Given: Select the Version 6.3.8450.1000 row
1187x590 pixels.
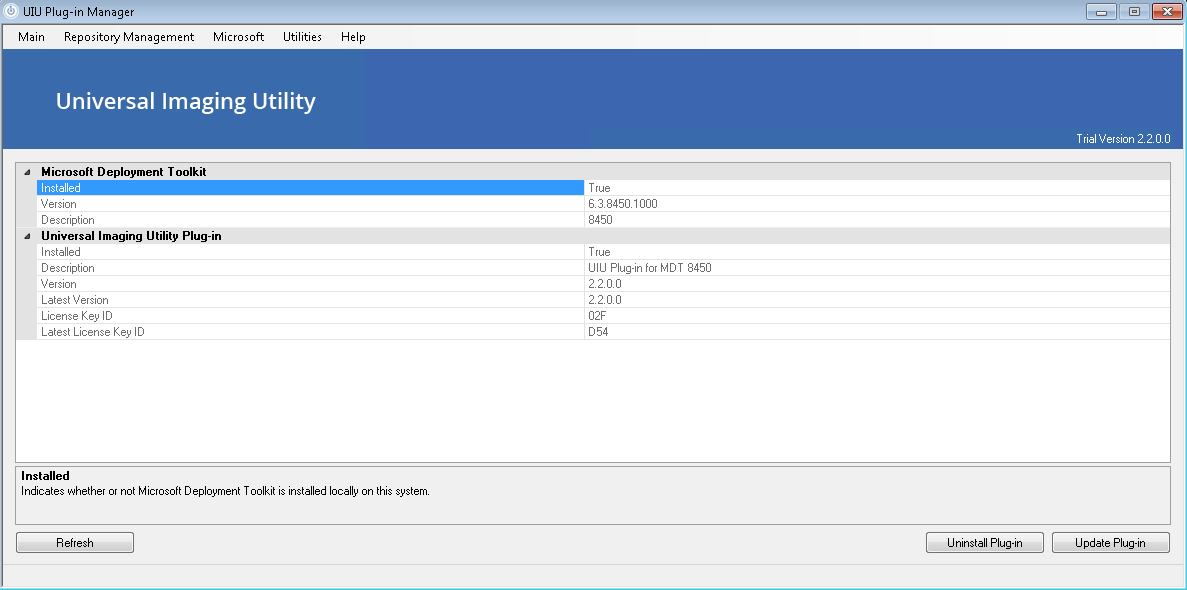Looking at the screenshot, I should pyautogui.click(x=310, y=204).
